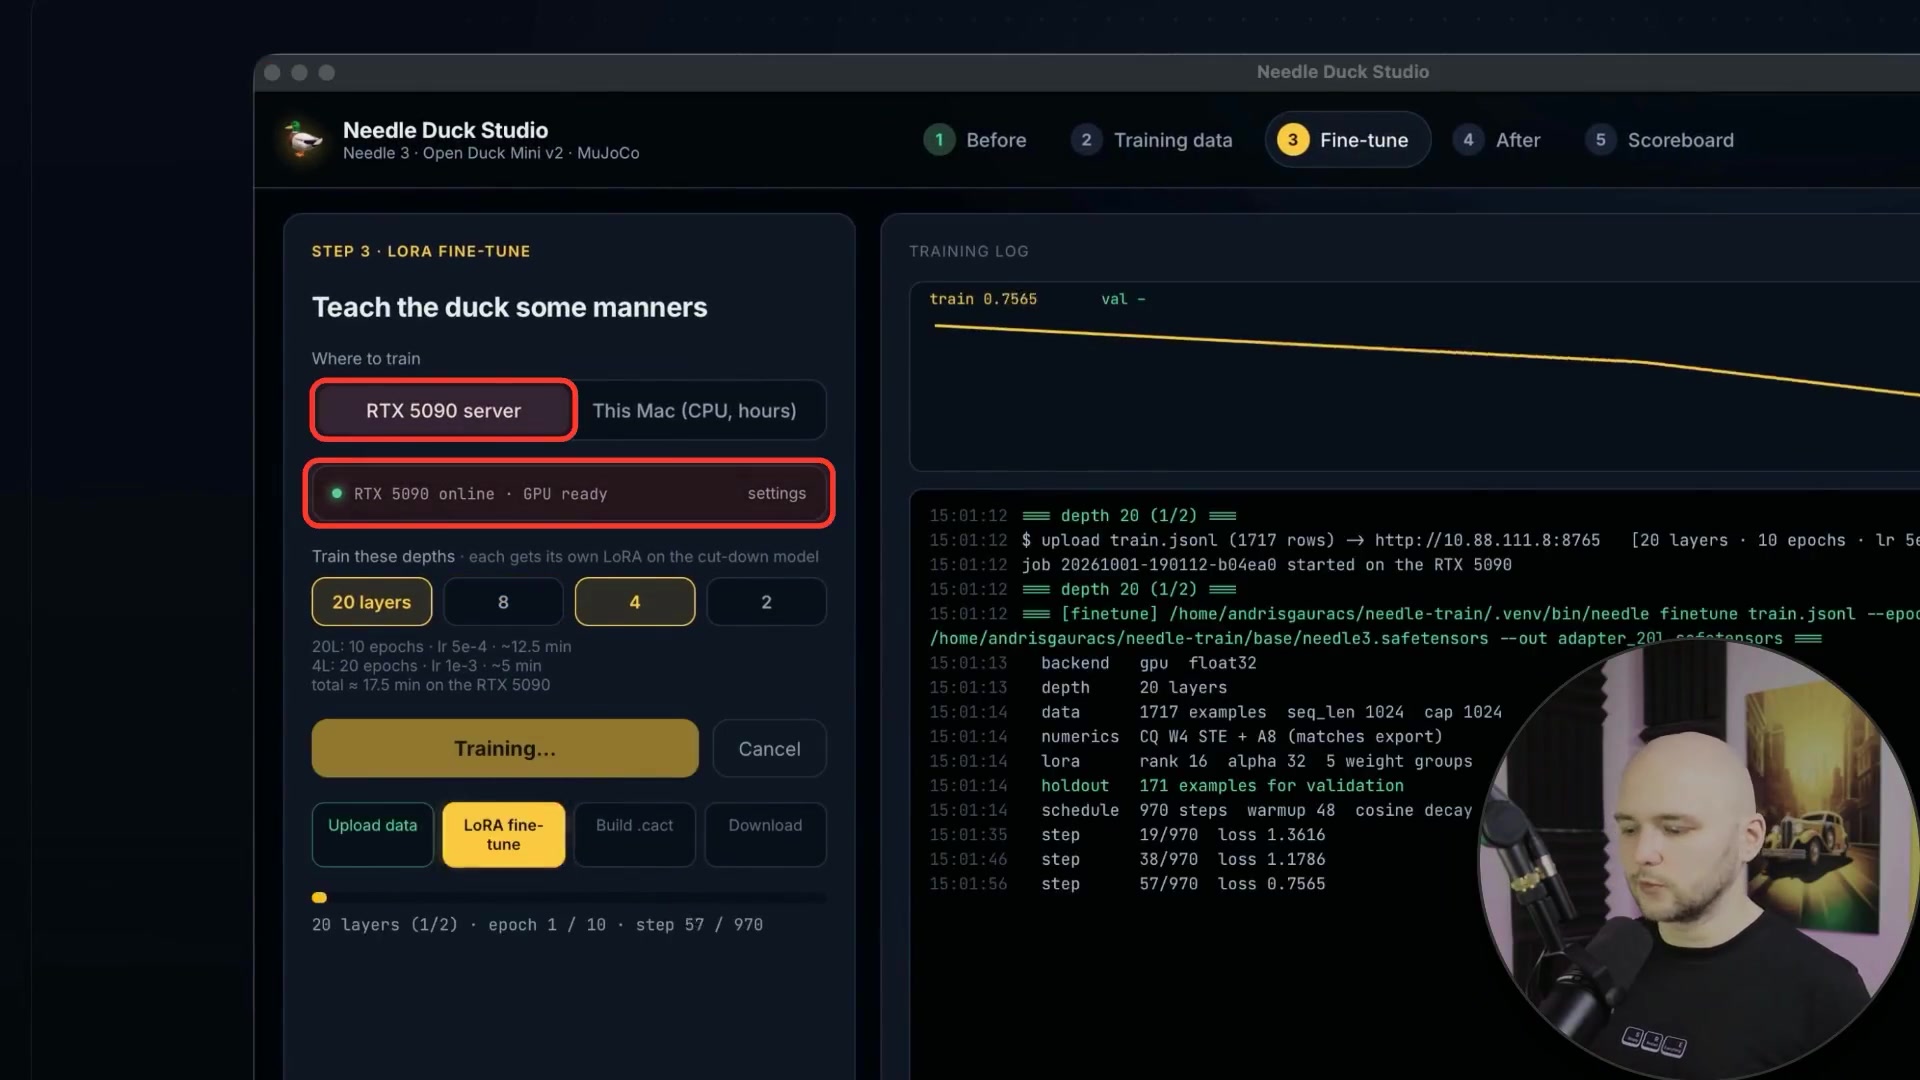
Task: Switch to Training data step
Action: click(x=1152, y=140)
